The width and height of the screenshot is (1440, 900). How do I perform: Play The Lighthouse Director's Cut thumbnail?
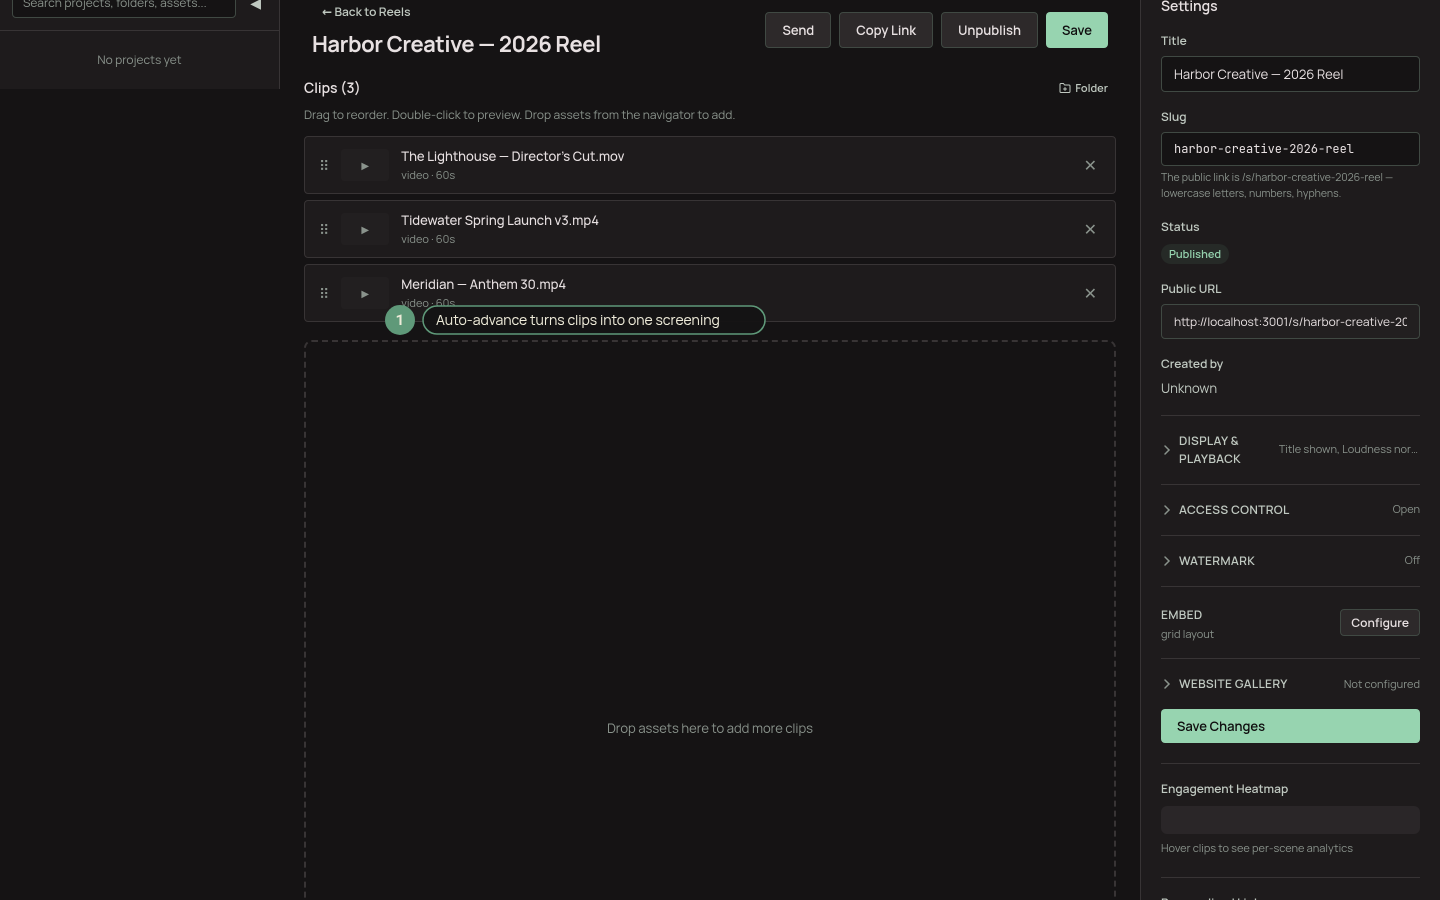(x=365, y=166)
